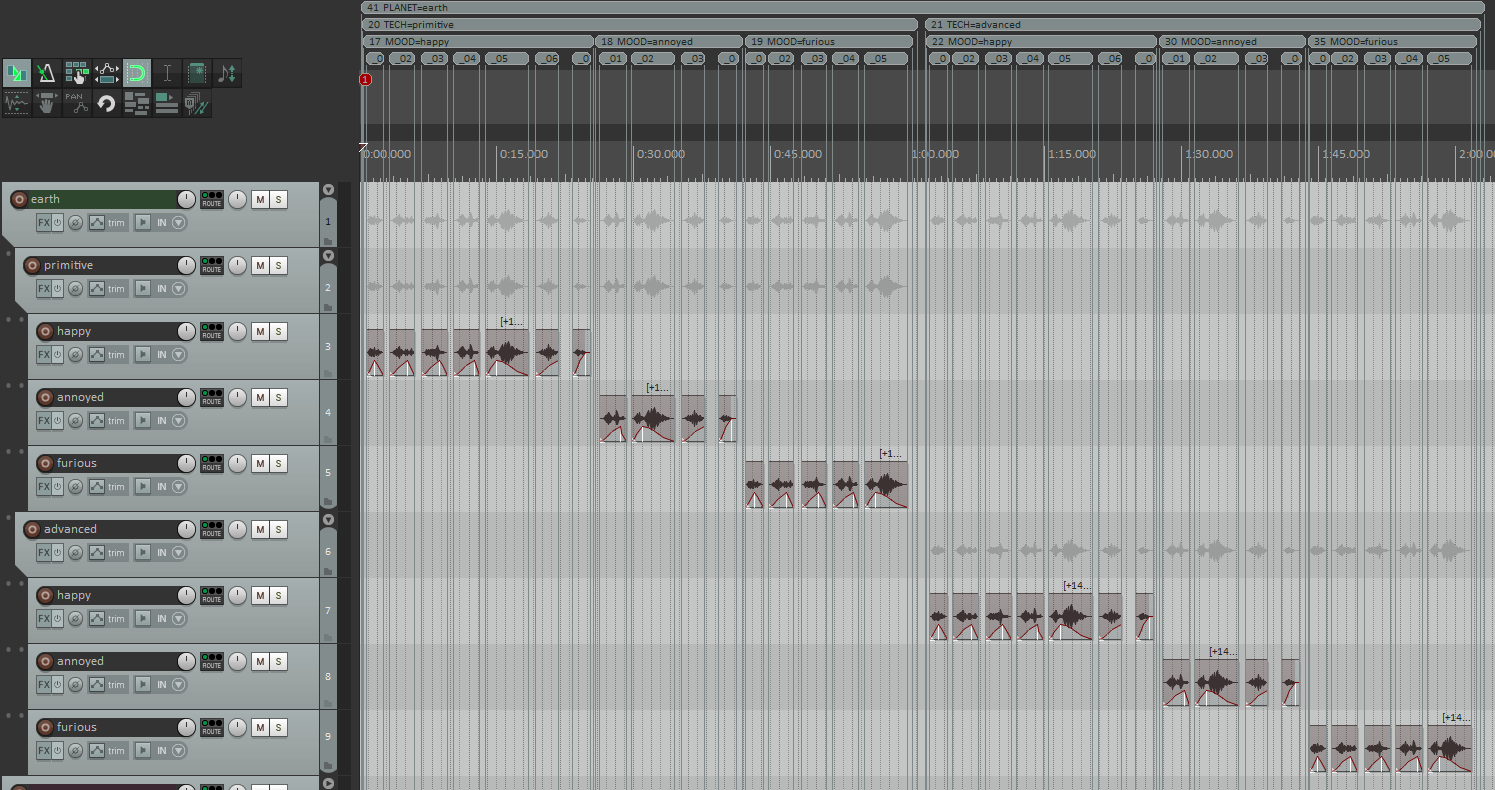The height and width of the screenshot is (790, 1495).
Task: Open the FX button on the advanced track
Action: [x=43, y=553]
